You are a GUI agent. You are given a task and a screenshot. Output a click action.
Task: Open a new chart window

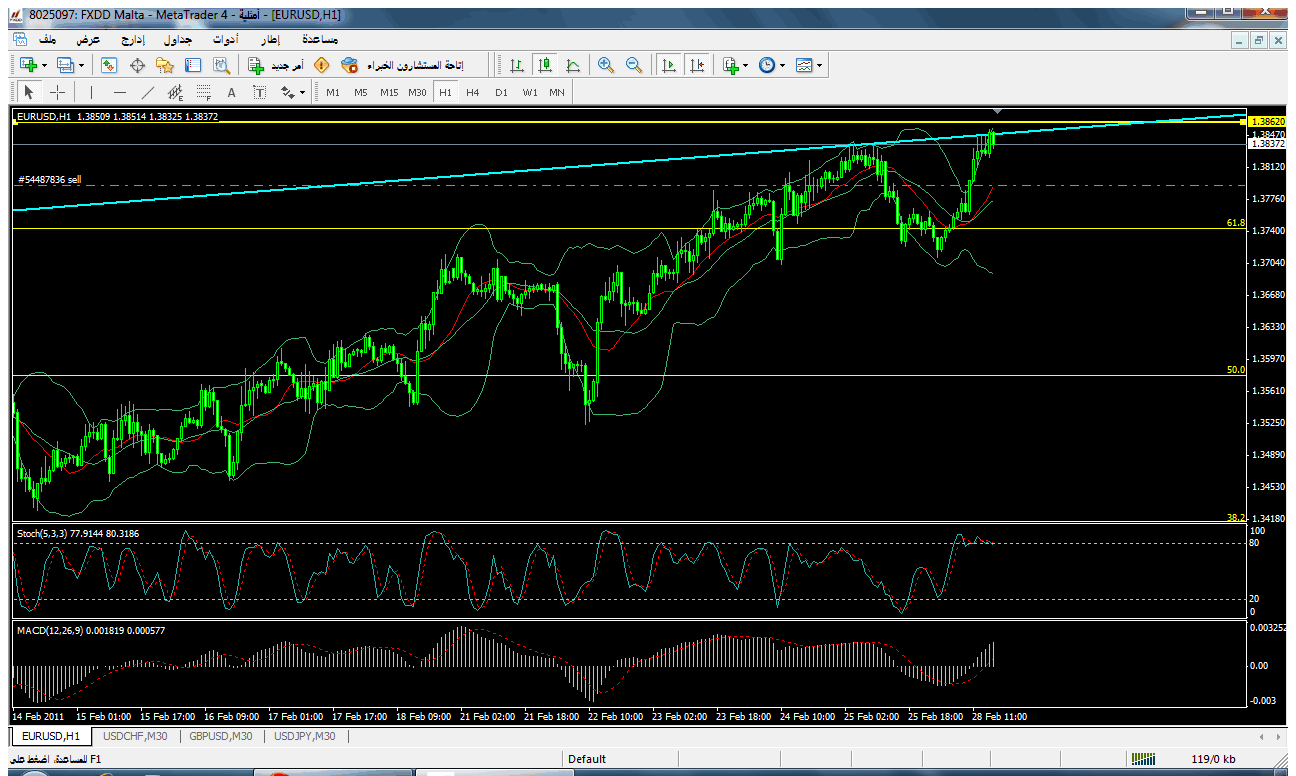coord(29,65)
